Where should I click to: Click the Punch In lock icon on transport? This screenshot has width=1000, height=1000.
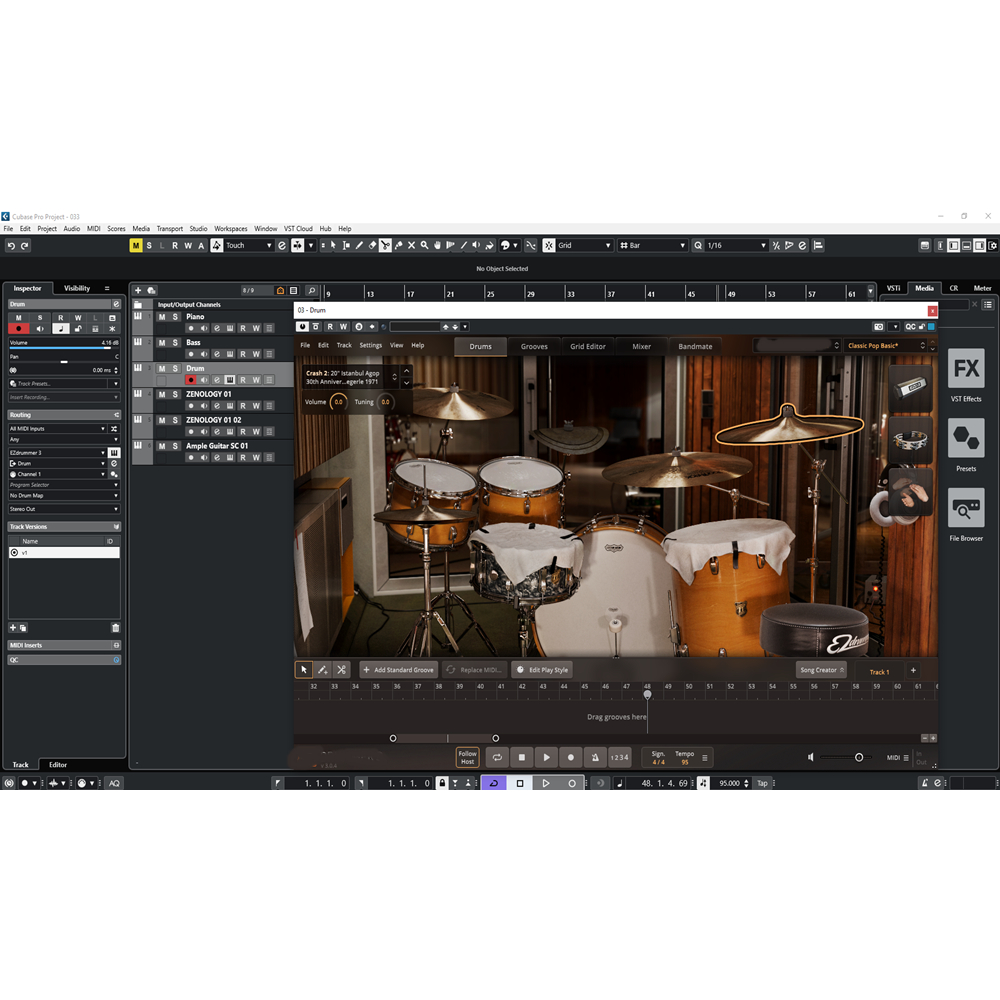coord(442,783)
